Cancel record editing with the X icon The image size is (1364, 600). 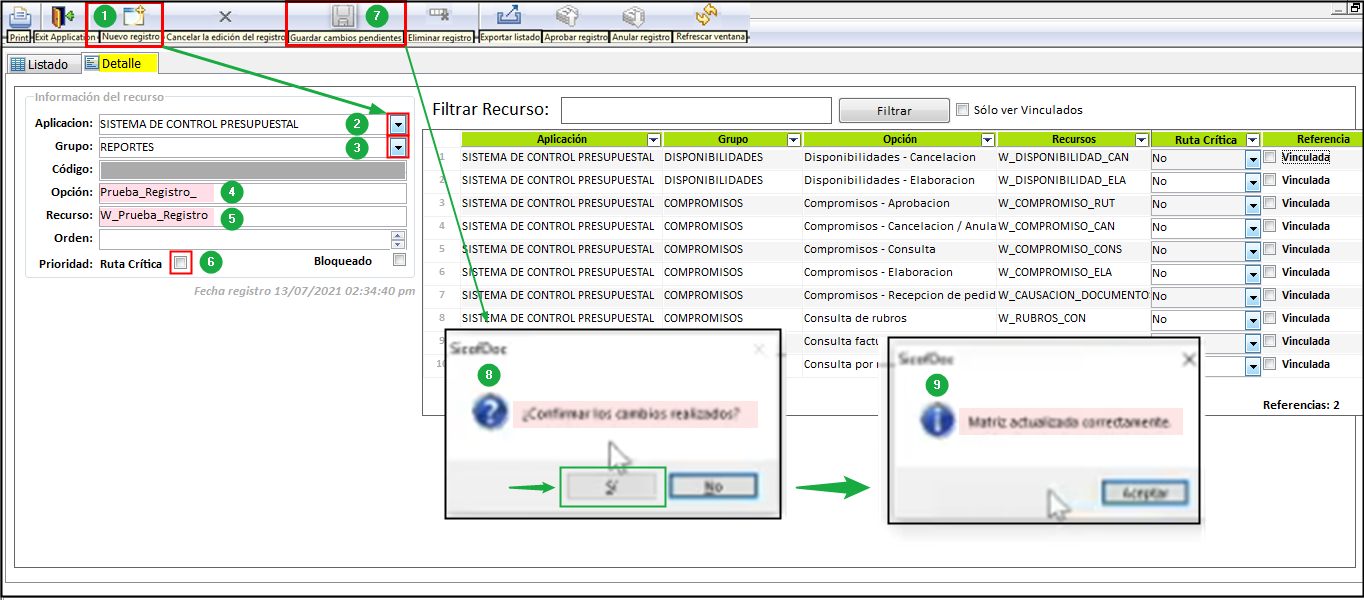225,17
